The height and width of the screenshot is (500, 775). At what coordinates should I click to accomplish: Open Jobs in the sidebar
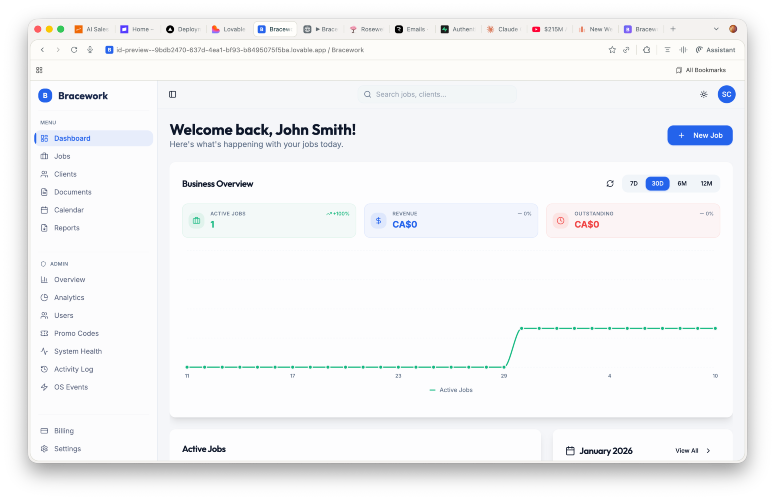93,156
